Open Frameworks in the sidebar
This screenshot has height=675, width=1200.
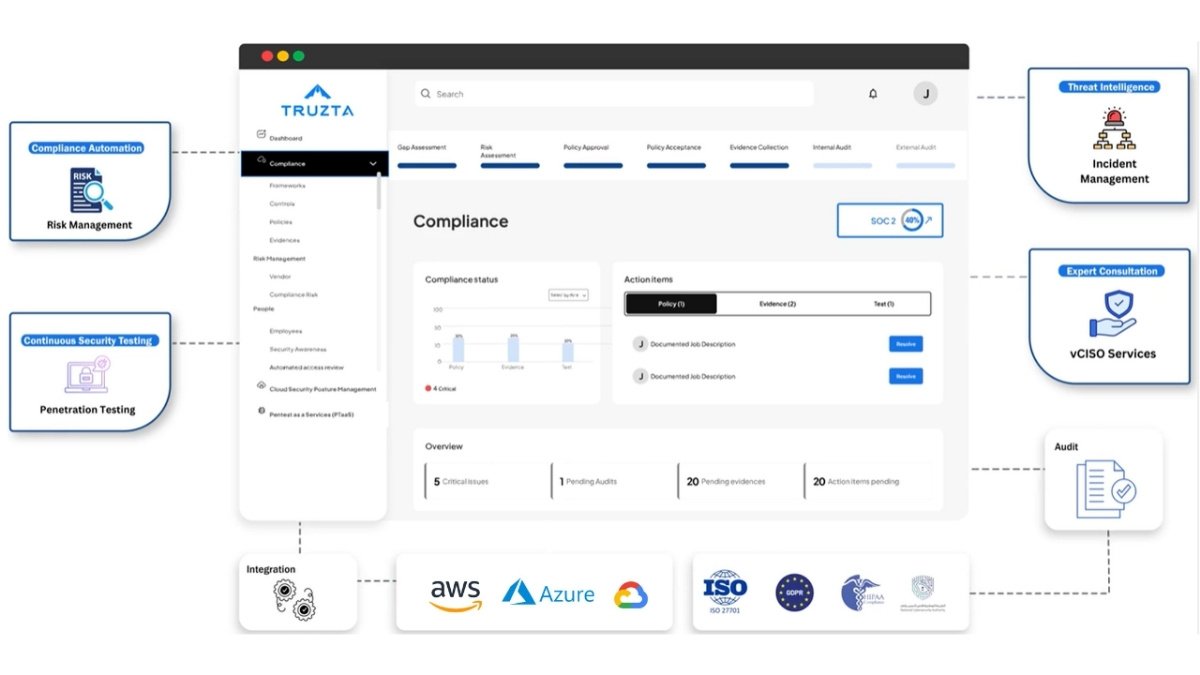(287, 186)
